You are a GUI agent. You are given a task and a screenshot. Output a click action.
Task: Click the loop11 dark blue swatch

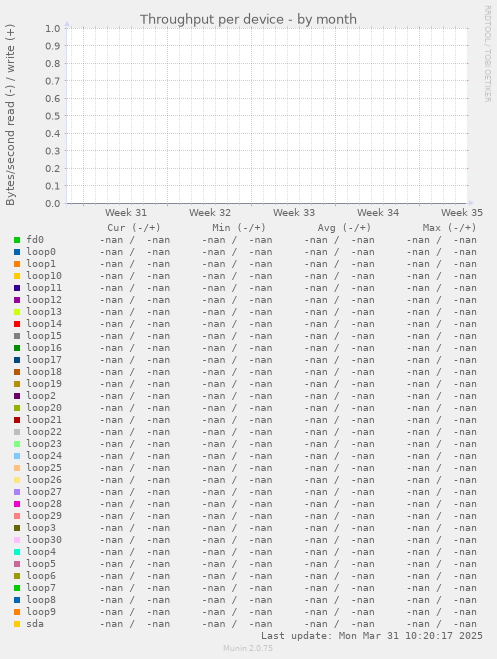[x=17, y=288]
